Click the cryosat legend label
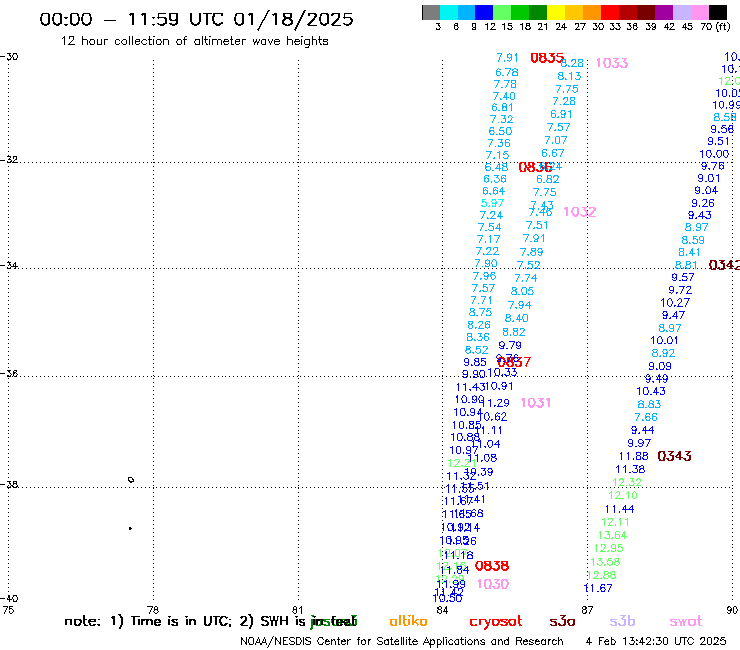 click(x=496, y=622)
